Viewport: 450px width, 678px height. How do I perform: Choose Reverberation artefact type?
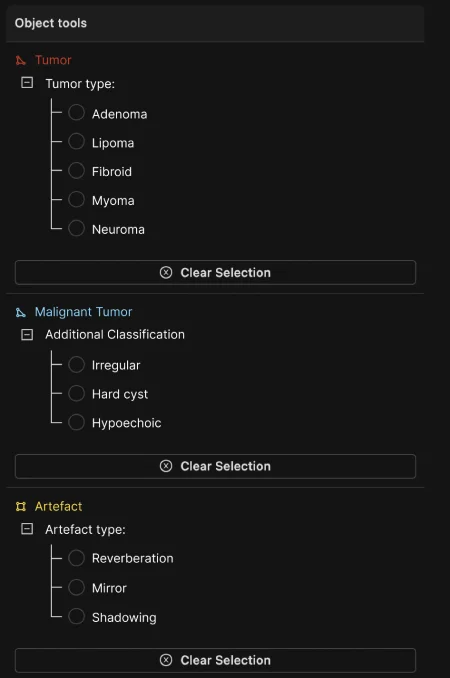[x=77, y=558]
